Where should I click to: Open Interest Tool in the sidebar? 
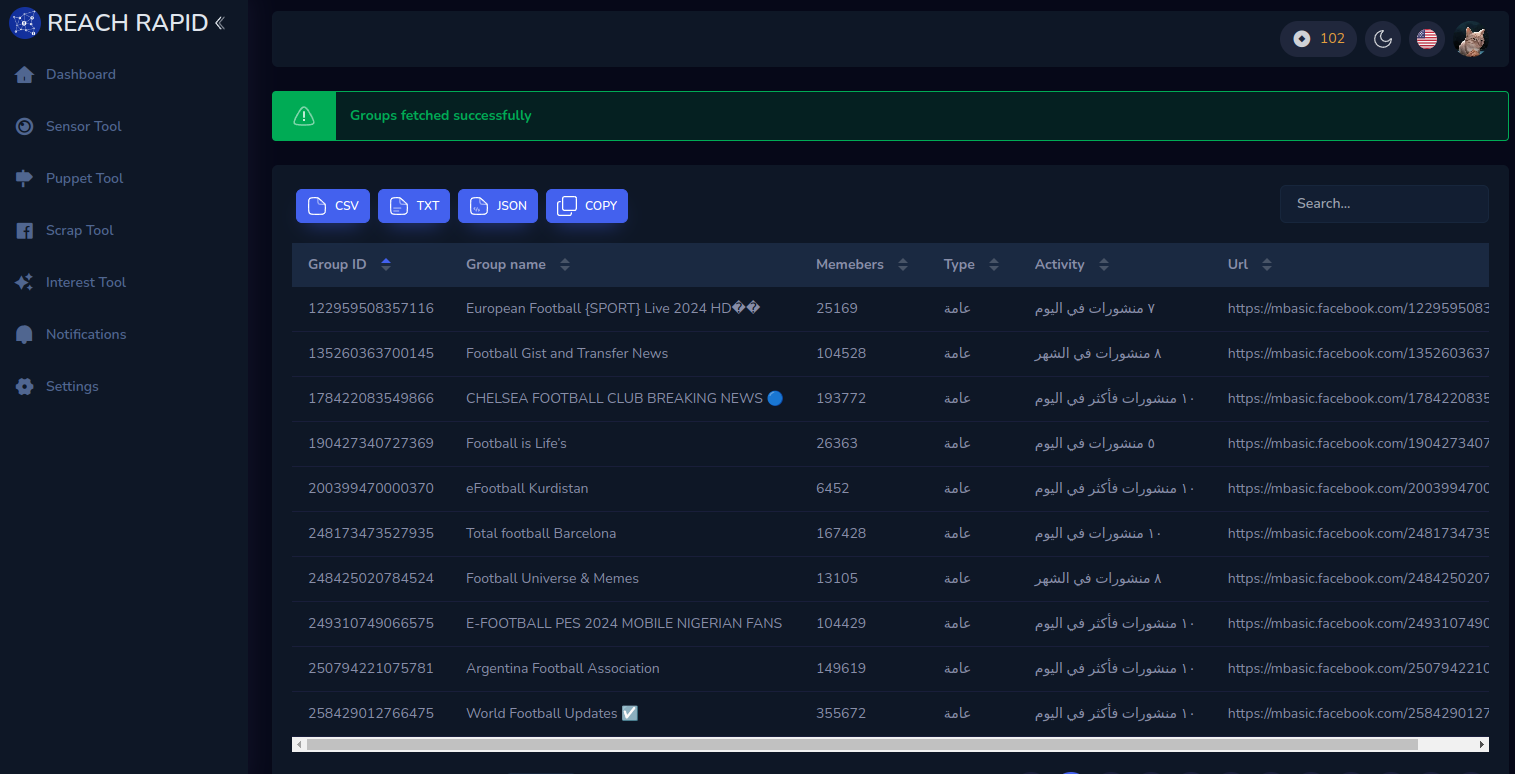(86, 282)
